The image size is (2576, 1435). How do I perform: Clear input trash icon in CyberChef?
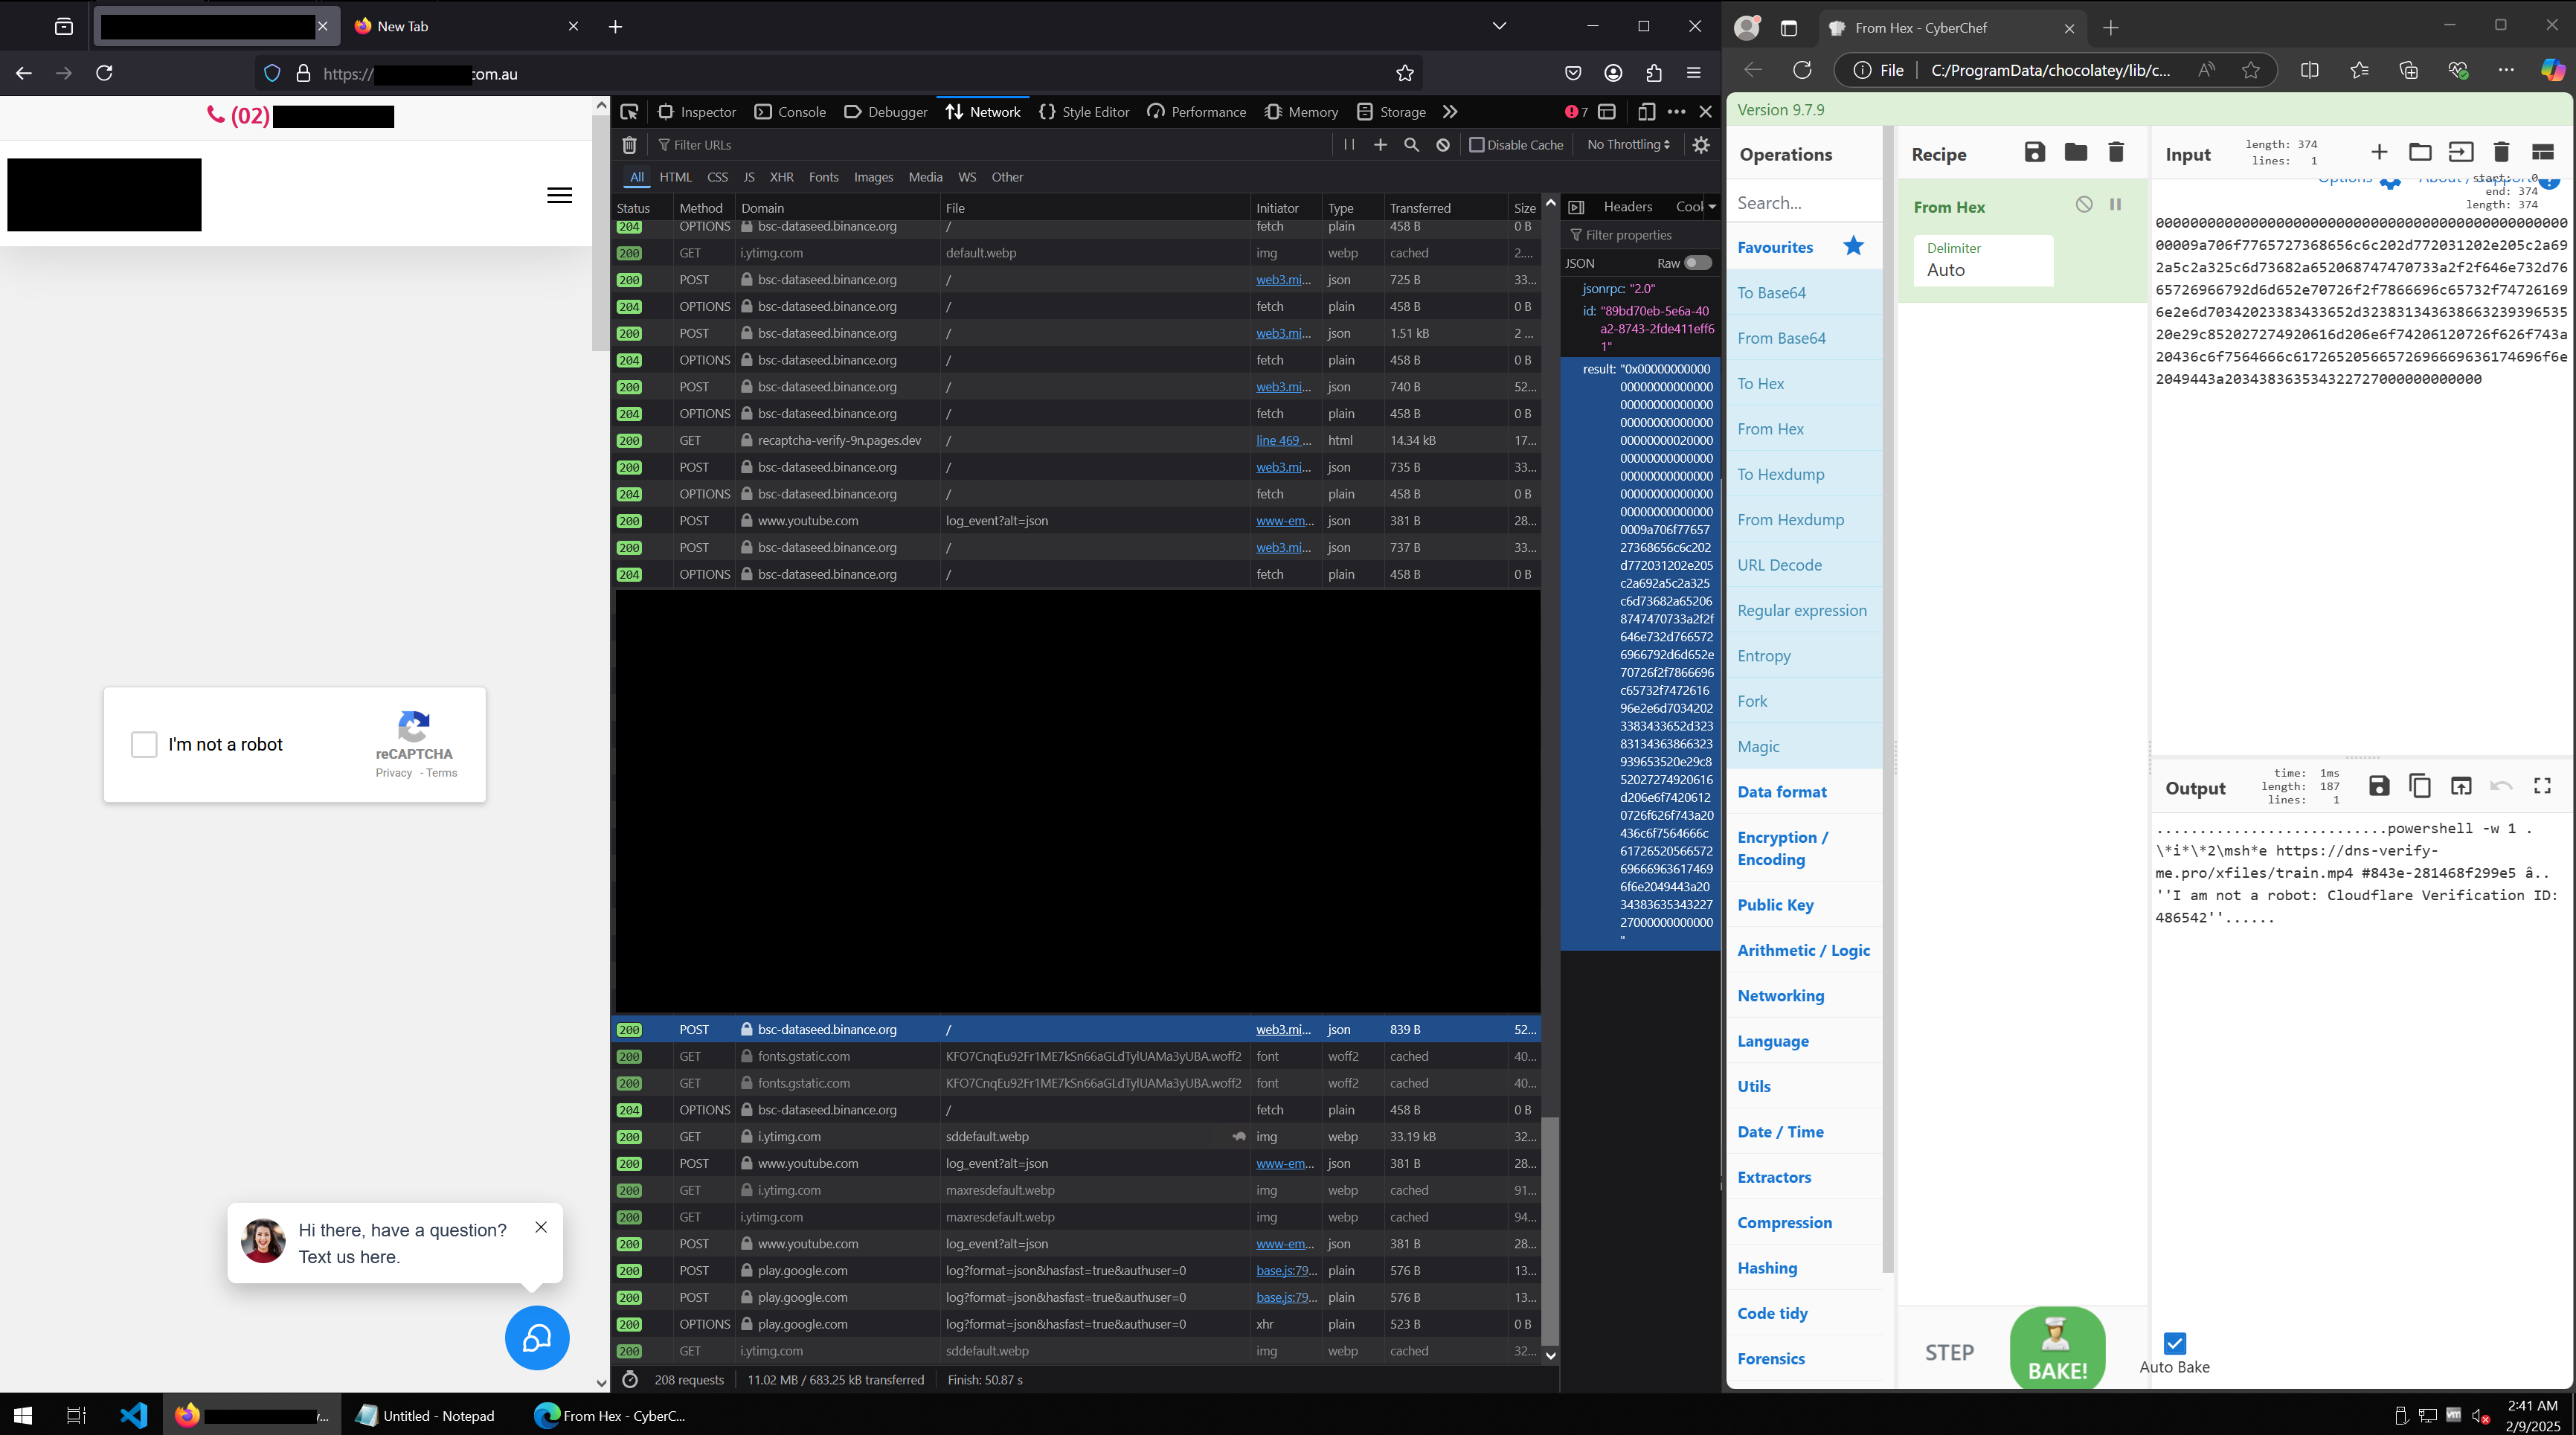point(2501,152)
